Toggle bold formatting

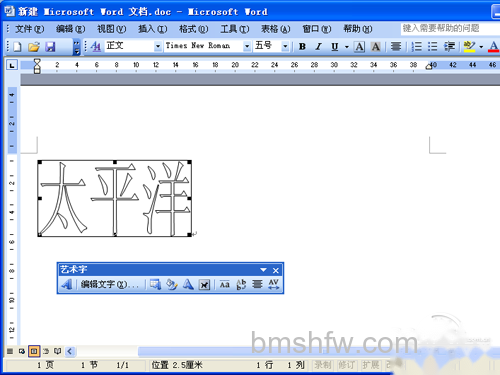click(x=302, y=46)
